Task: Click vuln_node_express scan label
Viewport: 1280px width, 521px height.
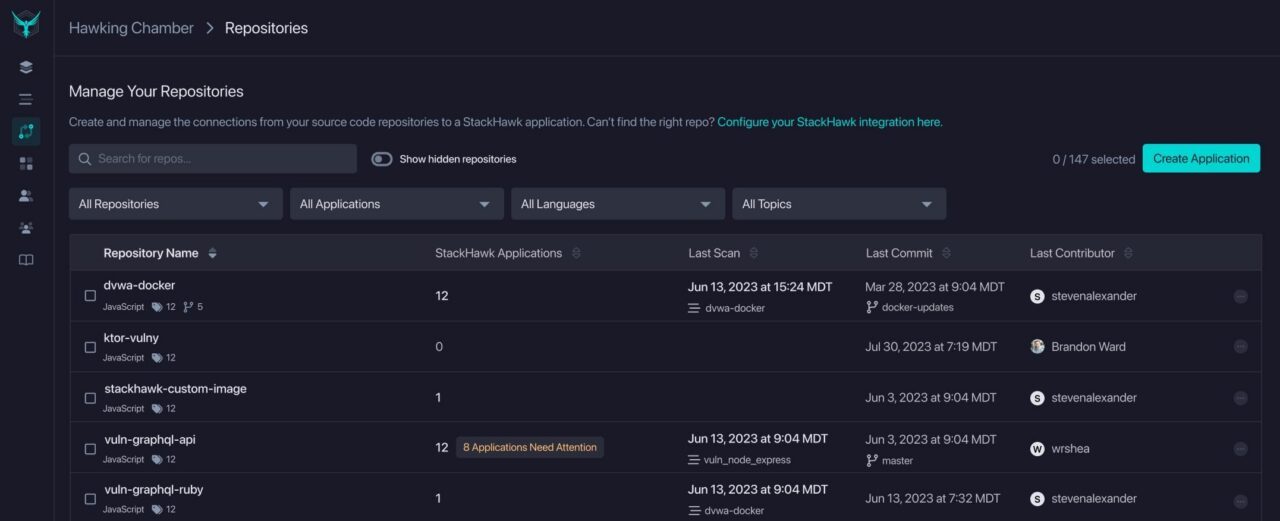Action: 747,460
